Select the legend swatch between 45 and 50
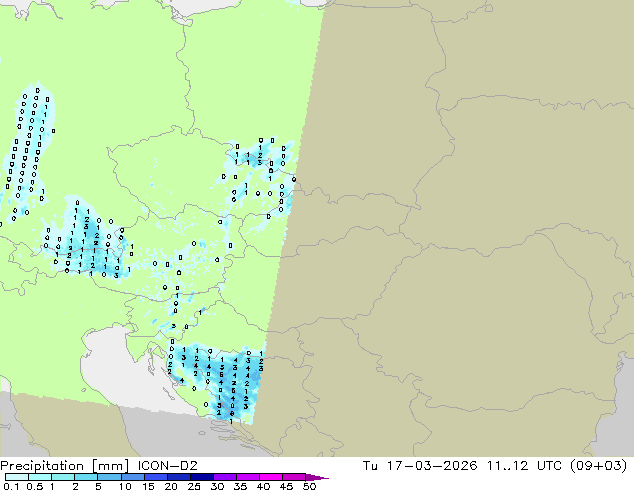The height and width of the screenshot is (490, 634). click(x=294, y=477)
